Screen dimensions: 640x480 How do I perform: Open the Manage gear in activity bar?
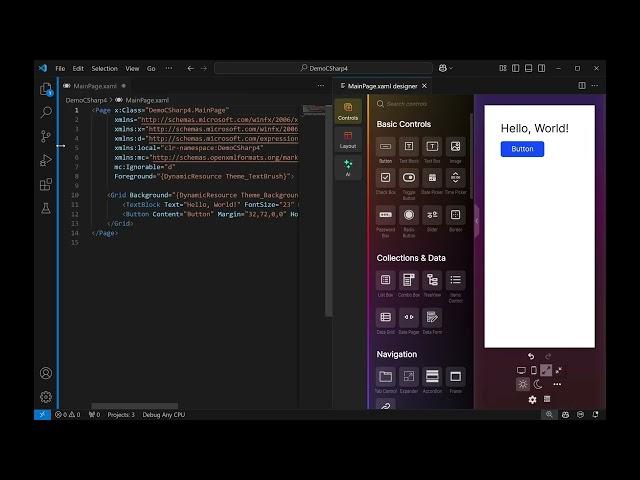pos(46,397)
